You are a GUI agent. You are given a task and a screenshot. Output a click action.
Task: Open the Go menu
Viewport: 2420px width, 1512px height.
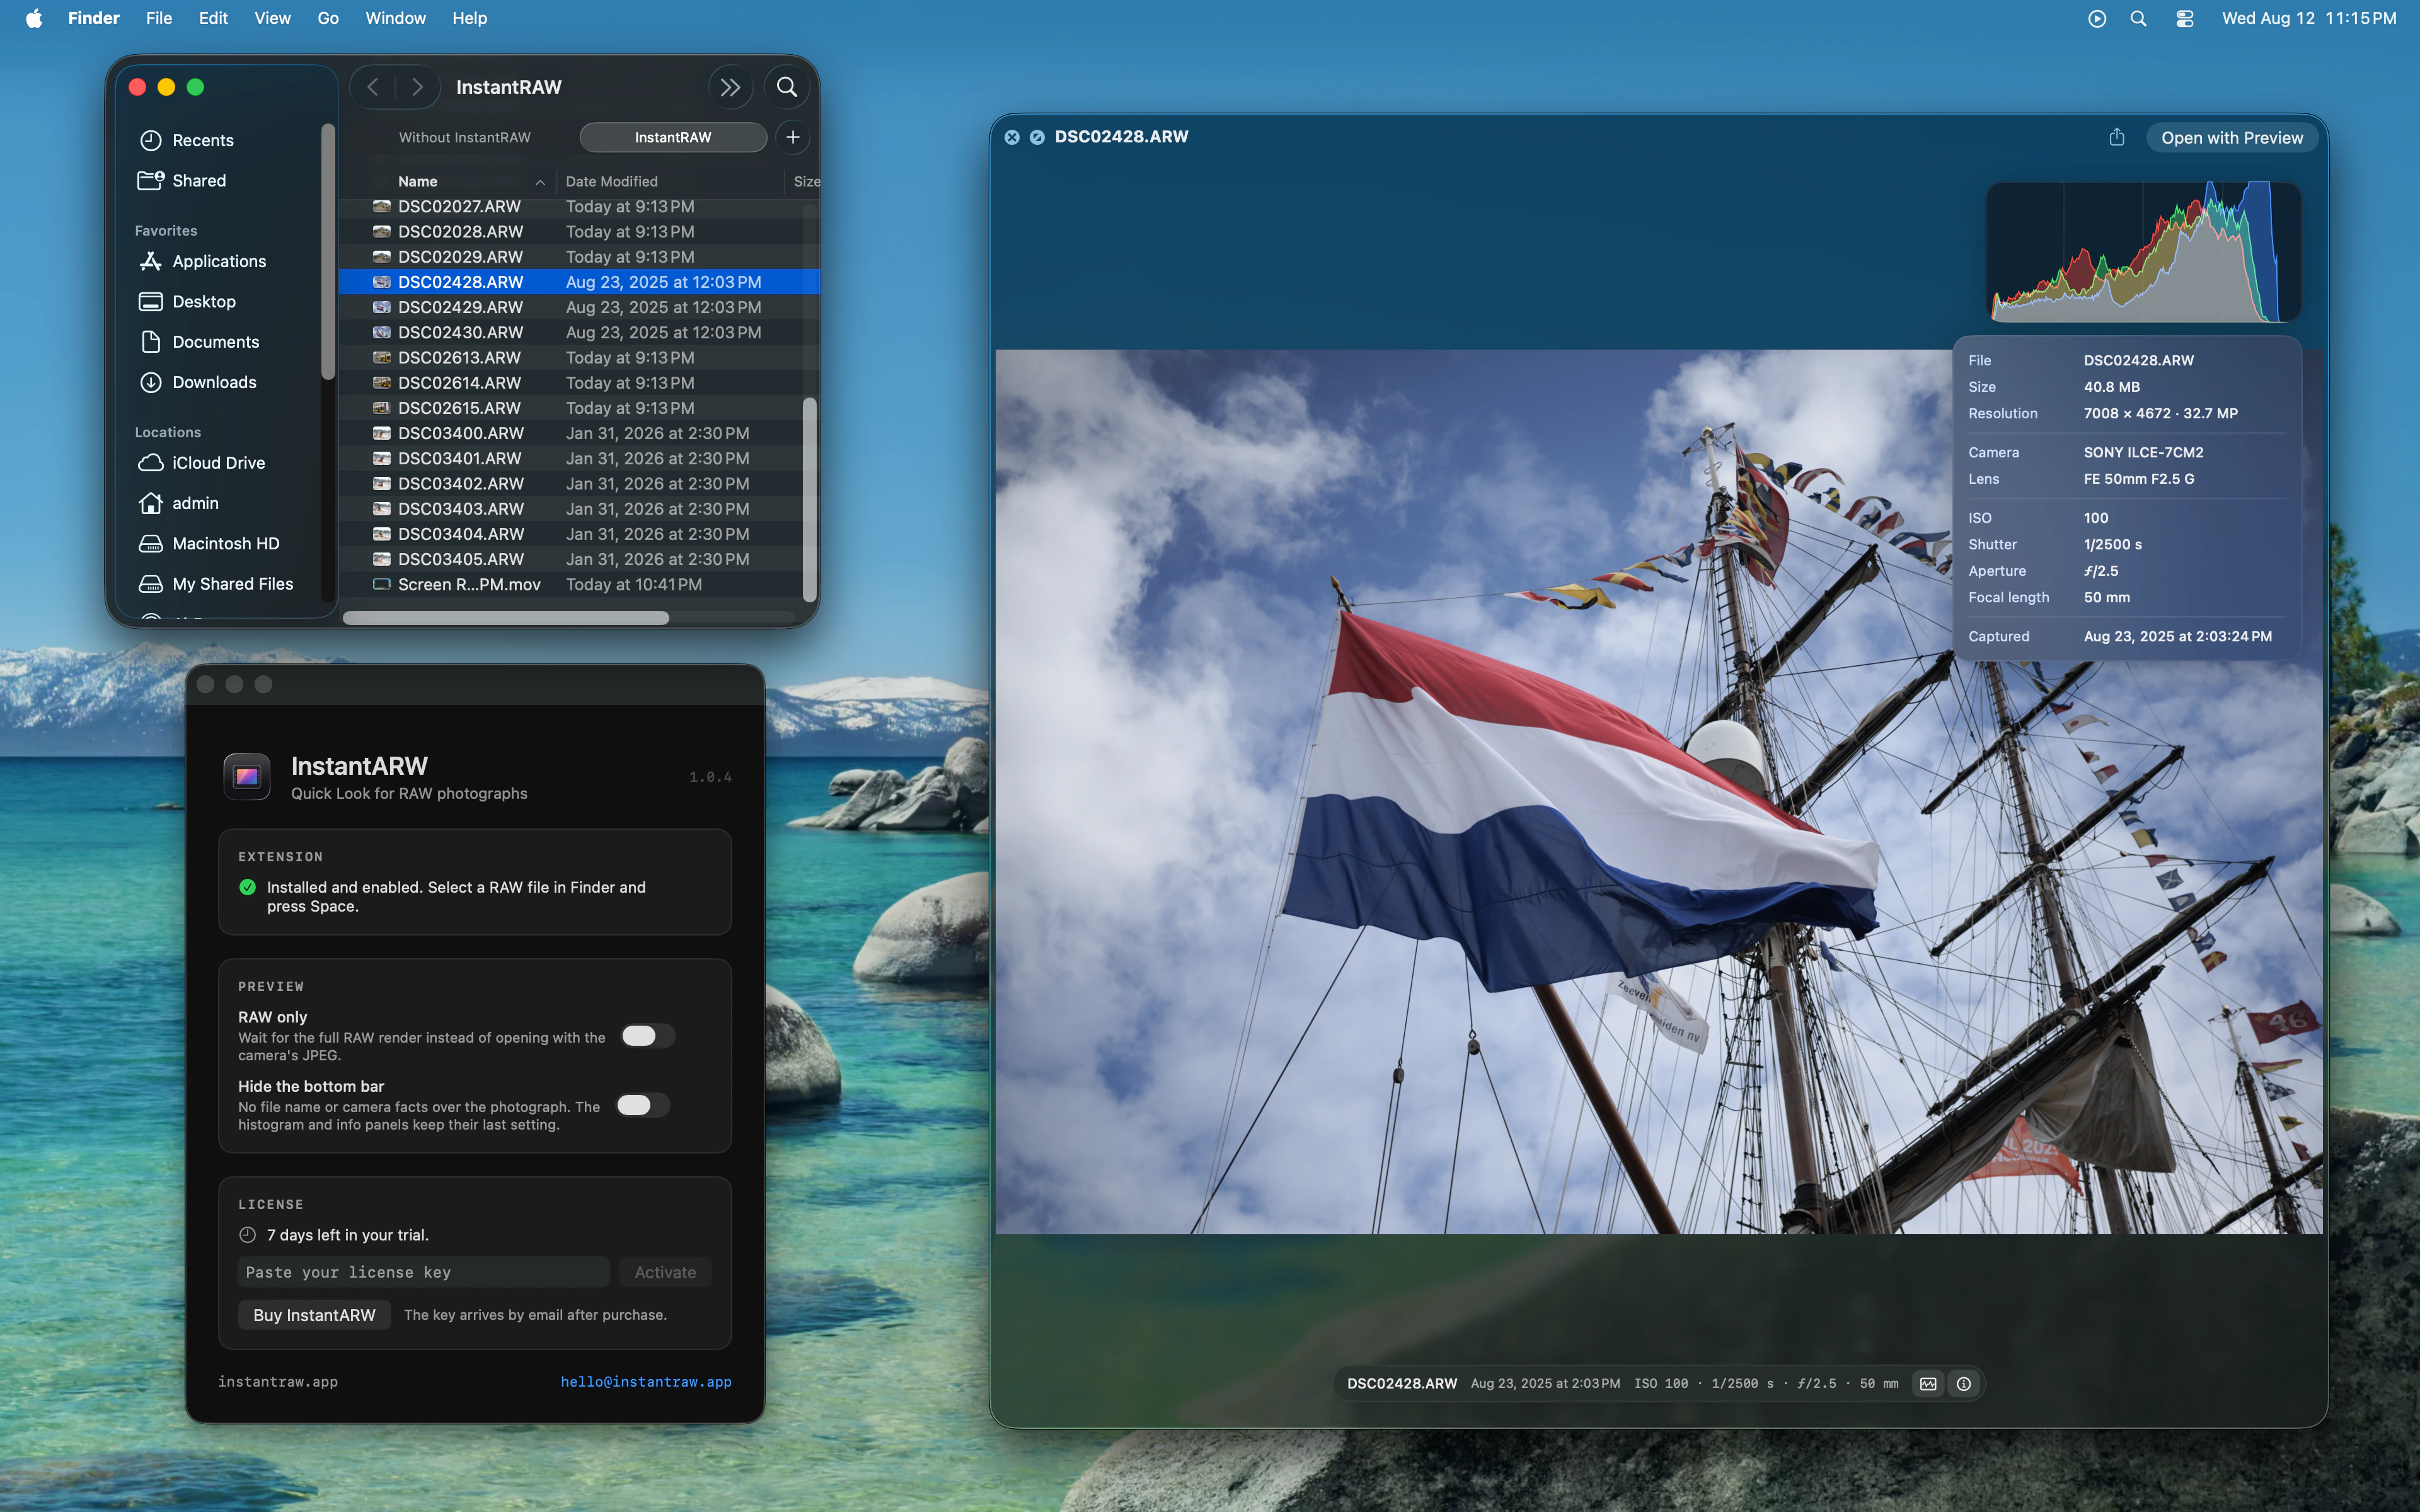(328, 18)
